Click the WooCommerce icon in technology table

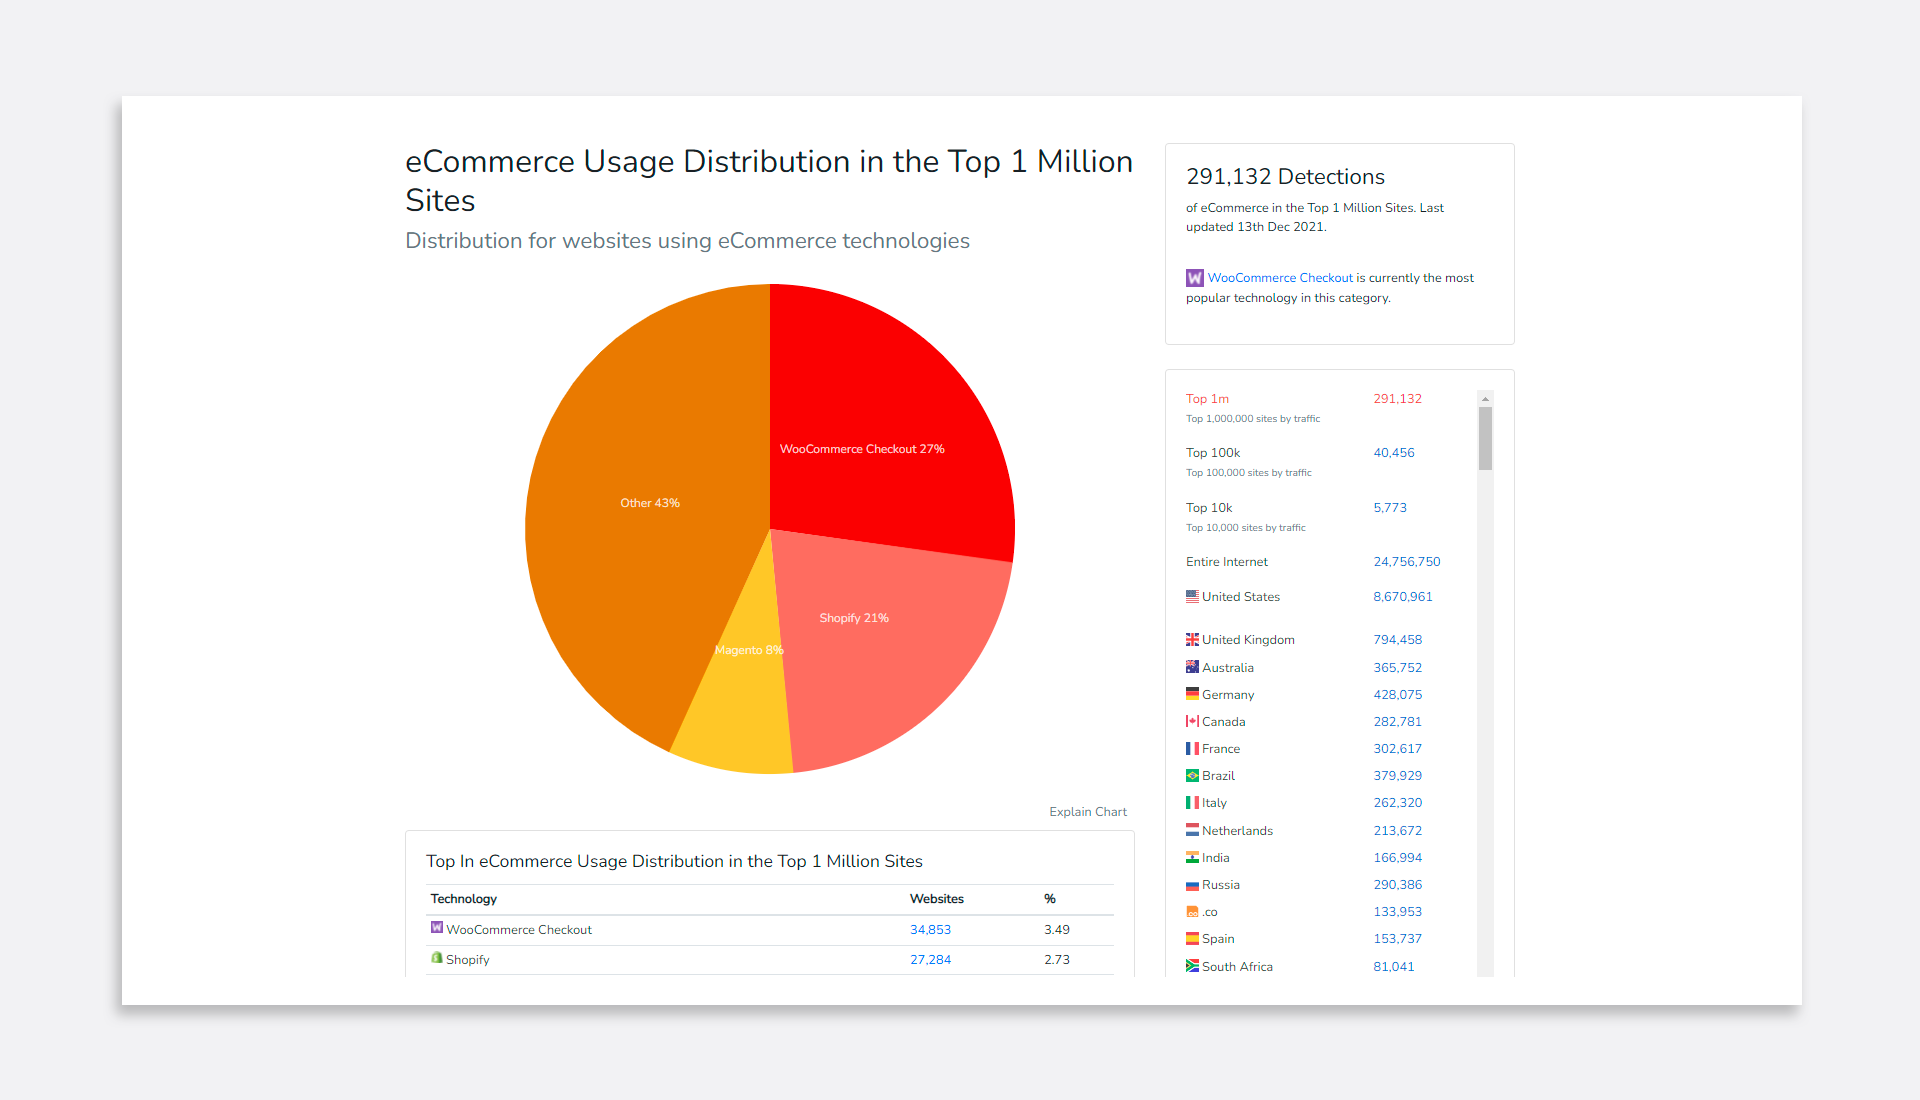(x=436, y=928)
